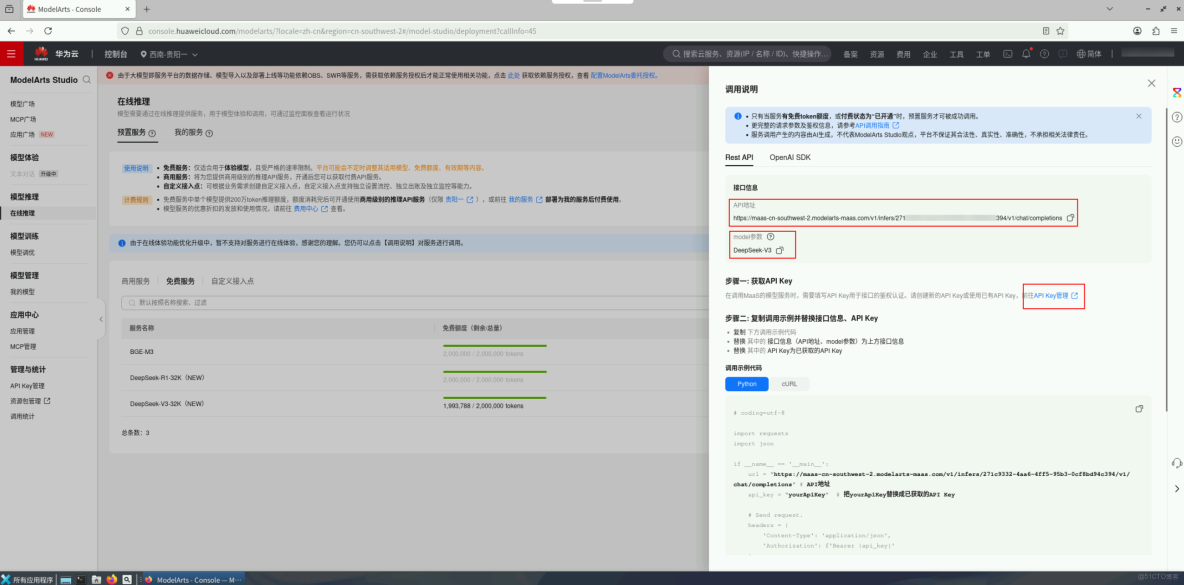This screenshot has width=1184, height=585.
Task: Click the help icon next to model参数
Action: (x=770, y=237)
